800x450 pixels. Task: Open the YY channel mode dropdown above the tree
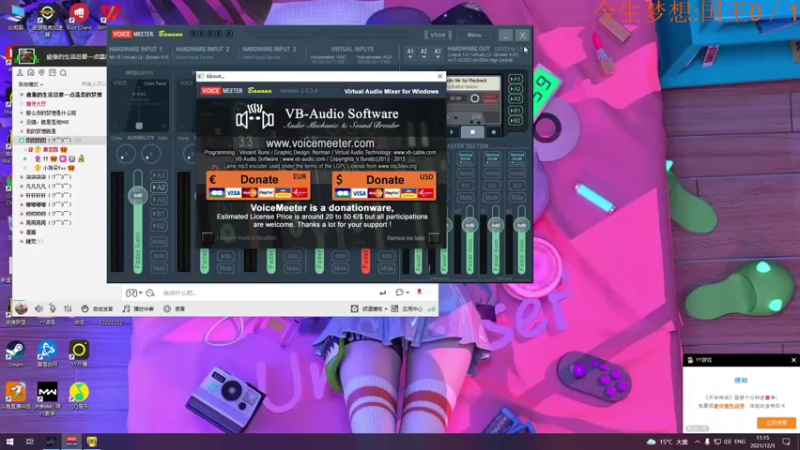pyautogui.click(x=31, y=84)
